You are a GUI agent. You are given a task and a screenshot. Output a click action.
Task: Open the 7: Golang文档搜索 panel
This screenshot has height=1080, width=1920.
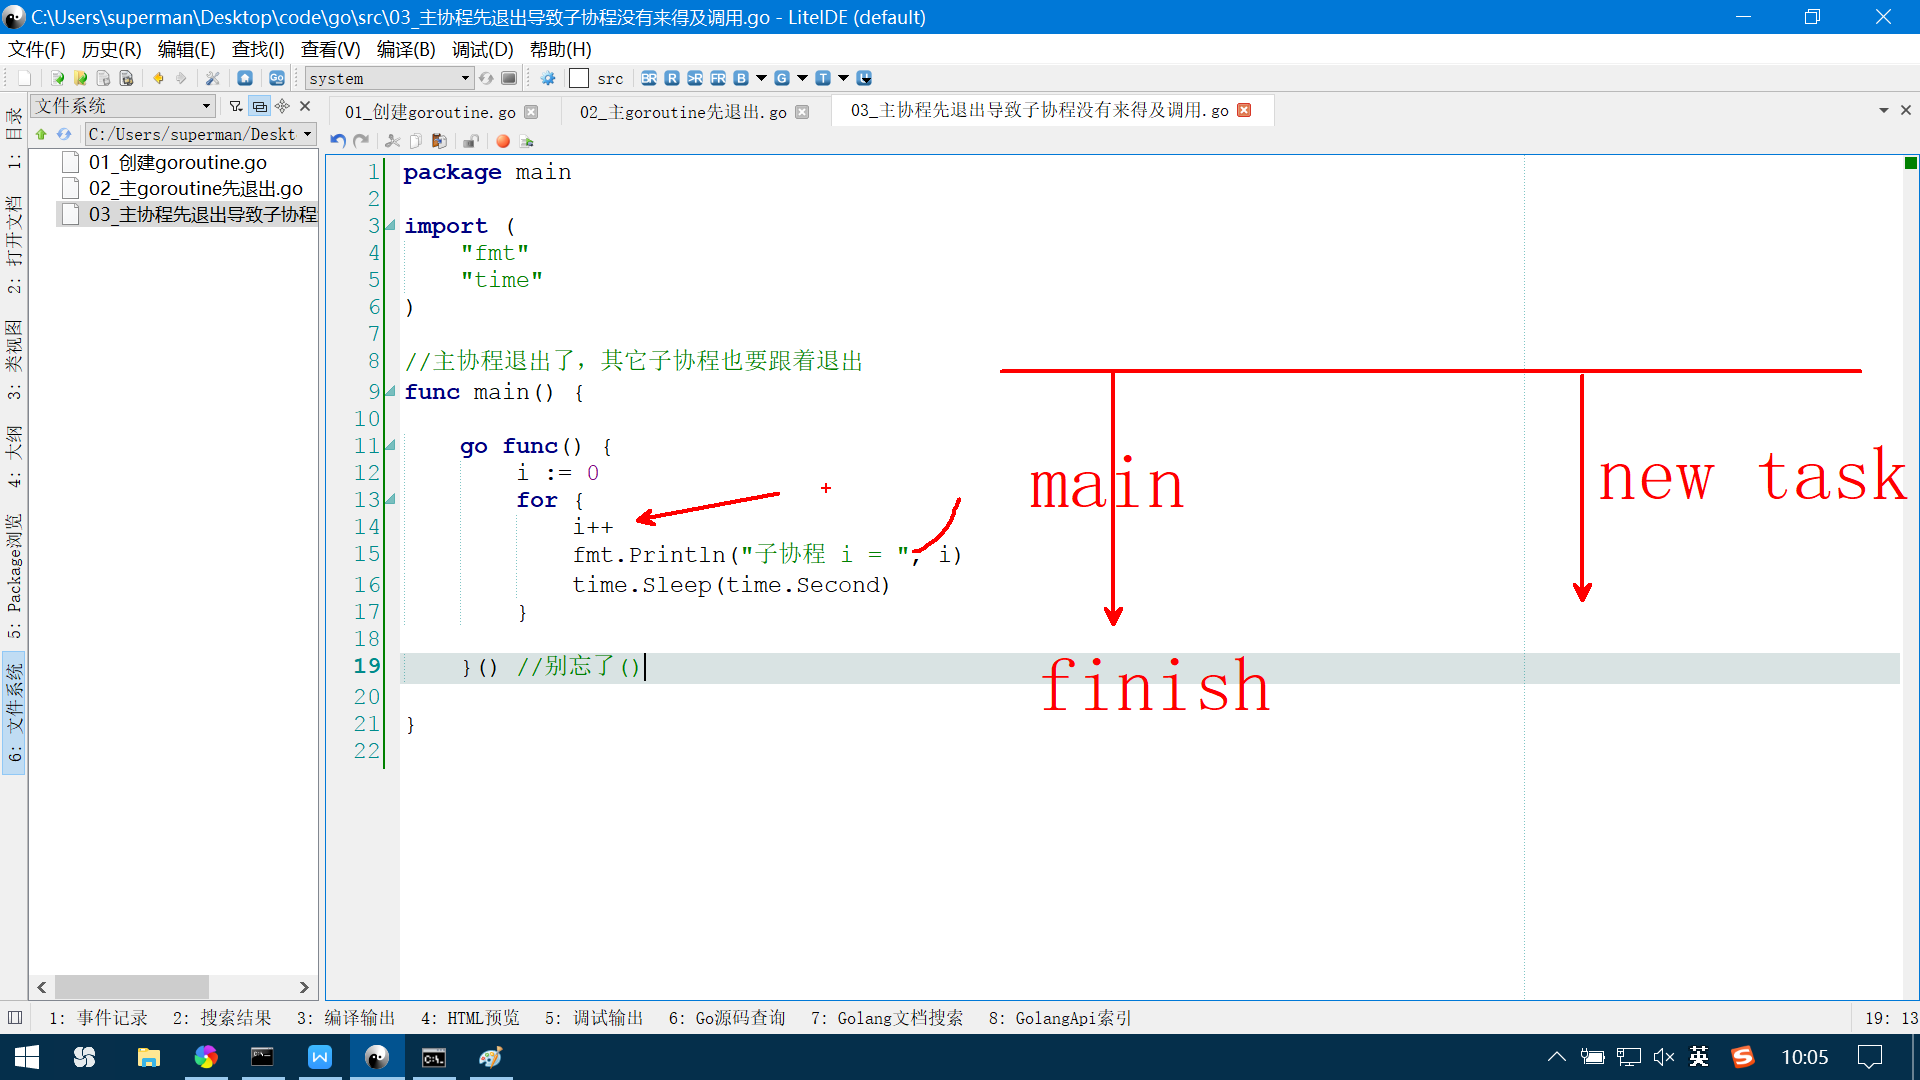click(886, 1018)
